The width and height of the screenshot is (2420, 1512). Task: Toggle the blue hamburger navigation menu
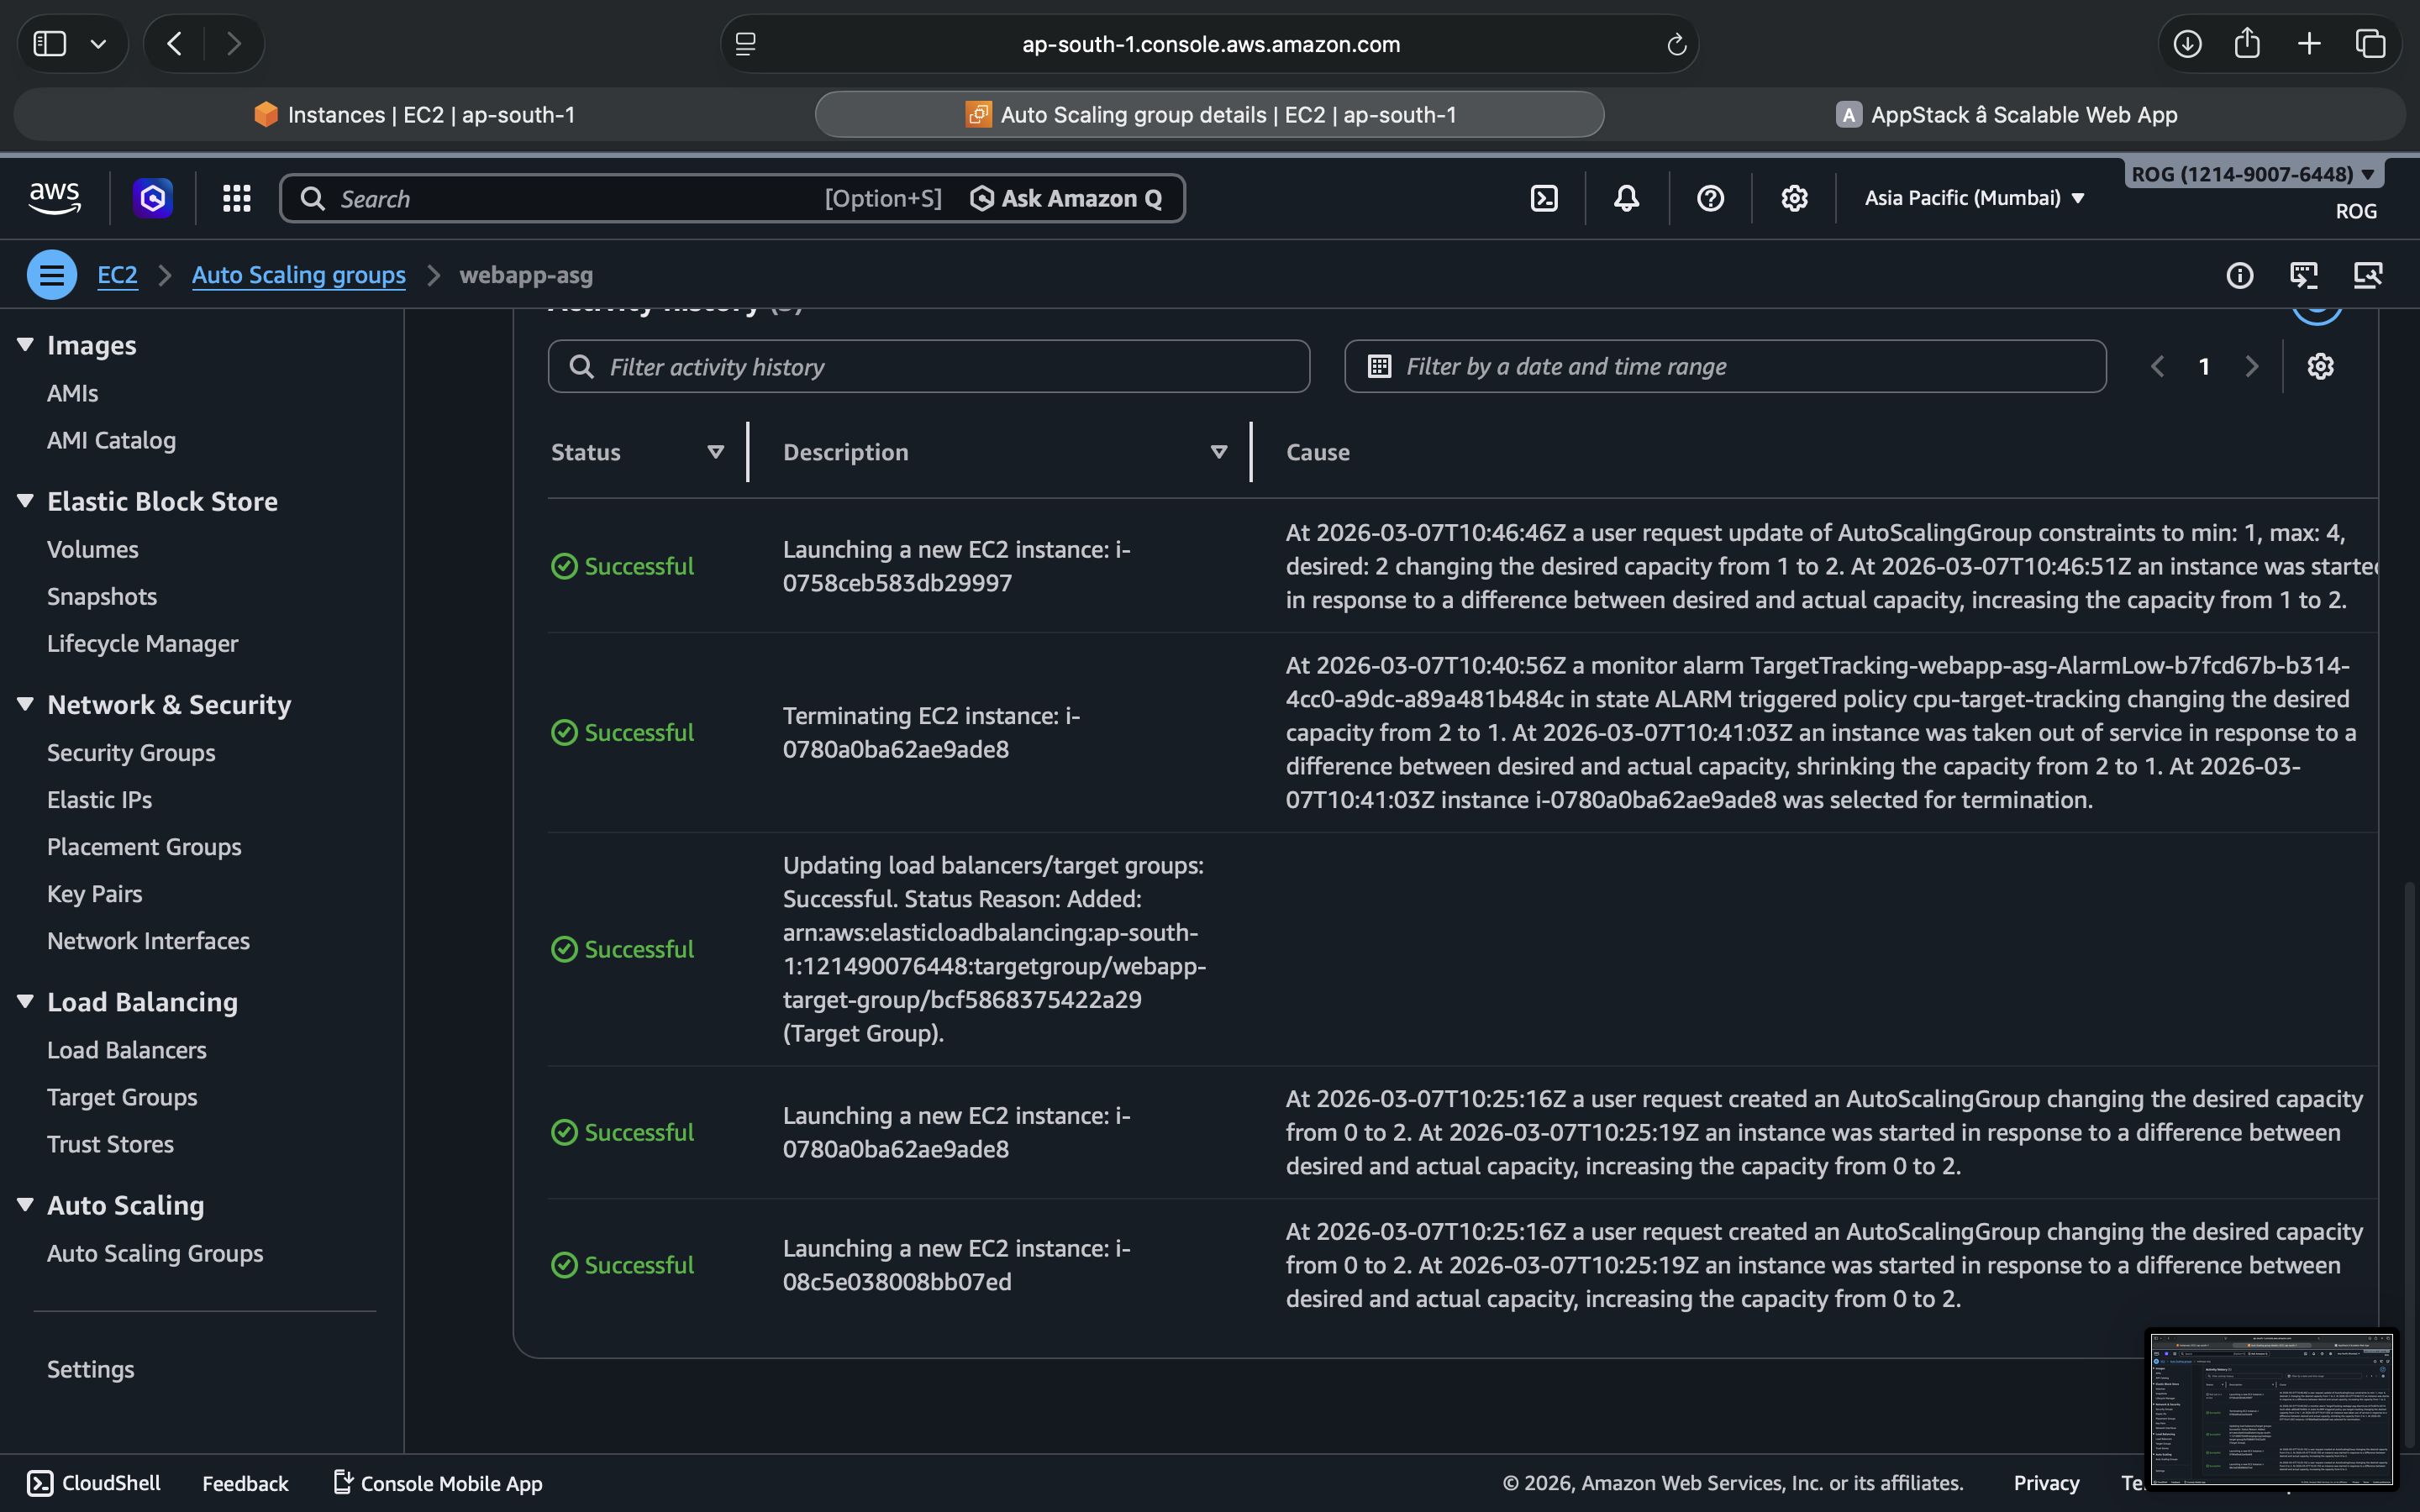(52, 275)
